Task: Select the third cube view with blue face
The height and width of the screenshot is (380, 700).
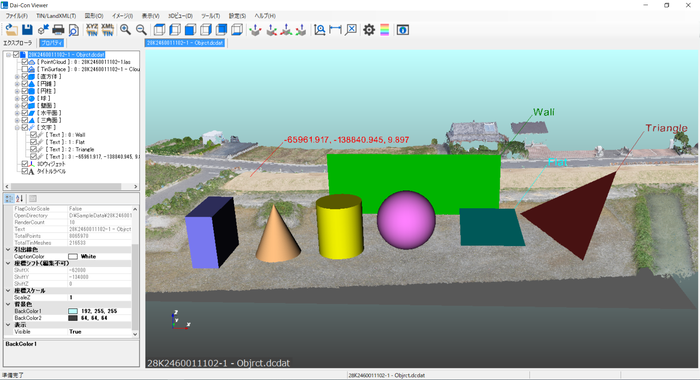Action: (x=191, y=30)
